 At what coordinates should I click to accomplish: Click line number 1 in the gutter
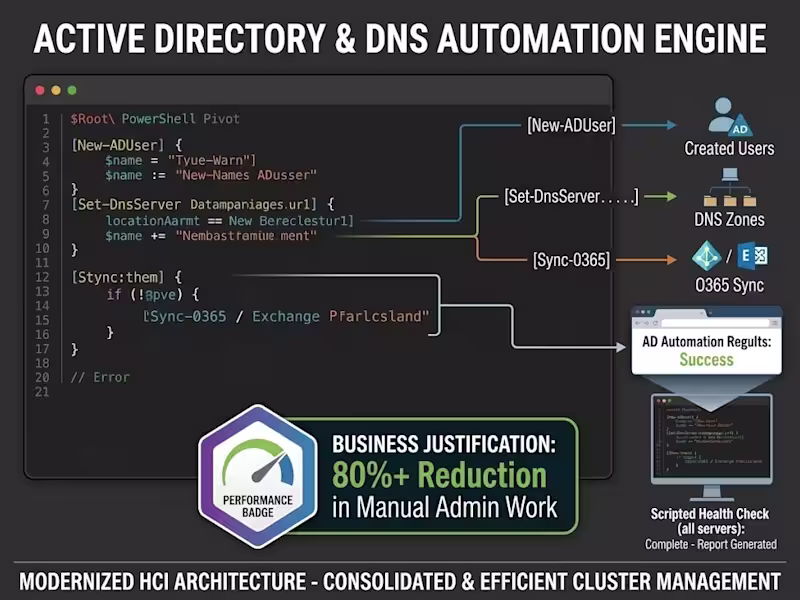coord(46,119)
